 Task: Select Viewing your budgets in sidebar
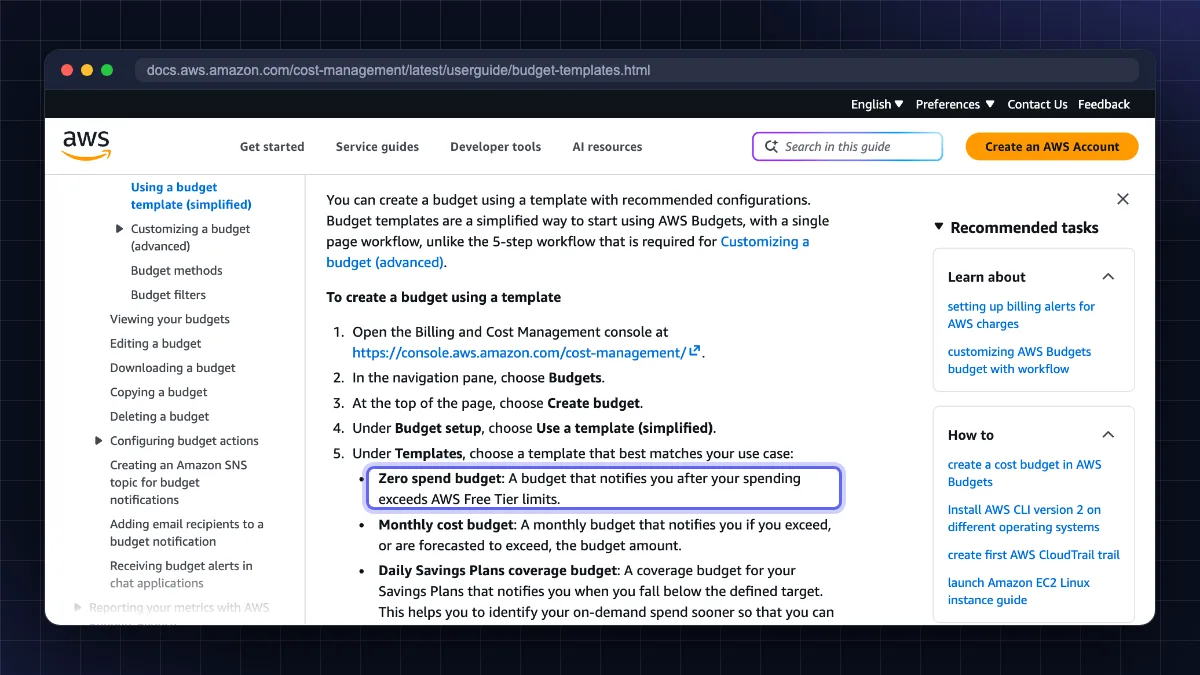[x=170, y=319]
